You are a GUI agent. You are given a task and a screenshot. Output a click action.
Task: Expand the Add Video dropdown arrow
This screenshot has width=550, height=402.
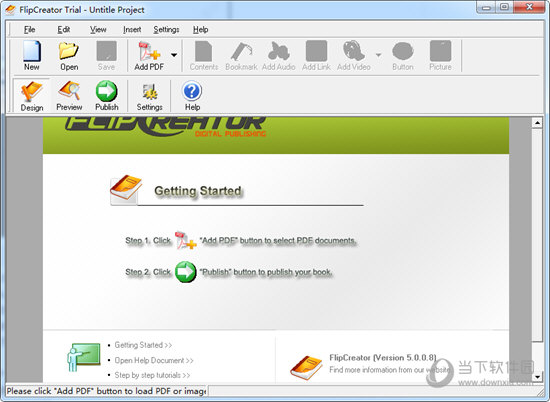point(378,55)
